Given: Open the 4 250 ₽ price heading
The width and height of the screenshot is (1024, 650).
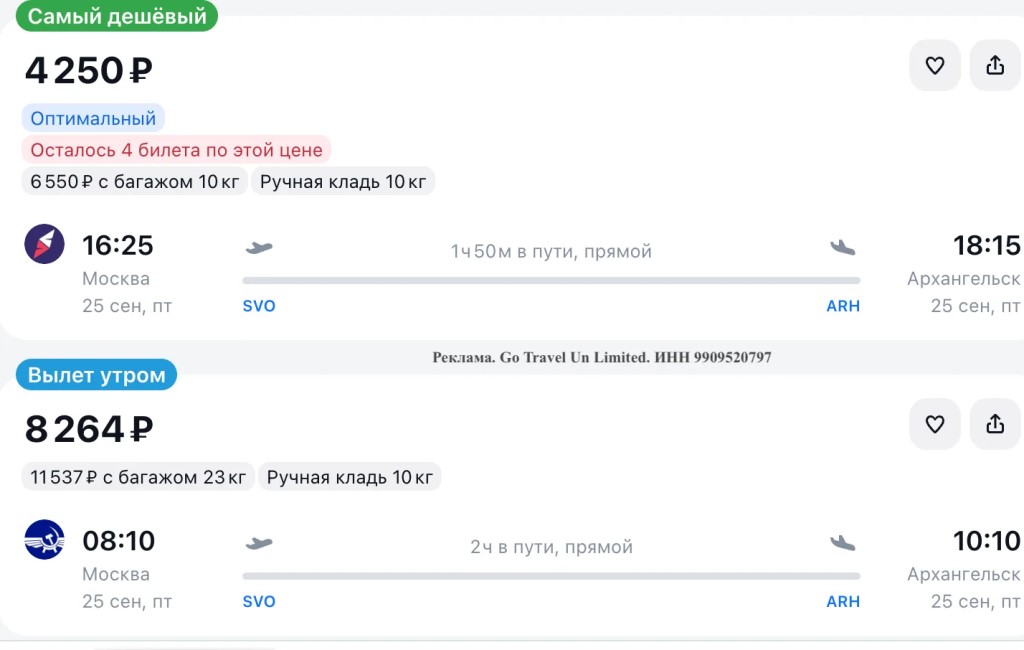Looking at the screenshot, I should (x=89, y=71).
